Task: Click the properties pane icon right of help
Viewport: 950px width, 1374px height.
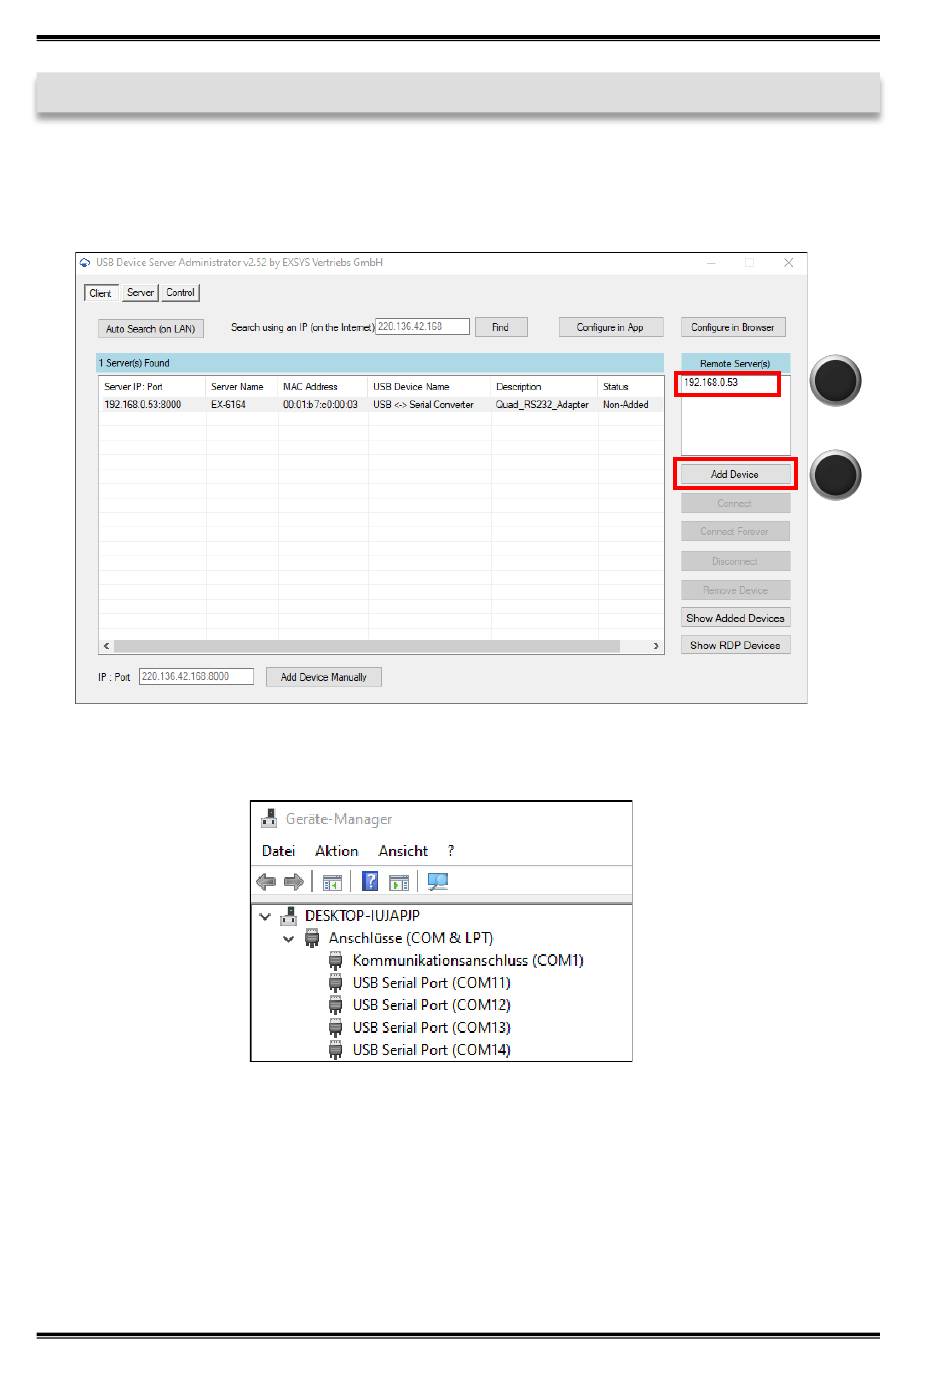Action: (x=399, y=882)
